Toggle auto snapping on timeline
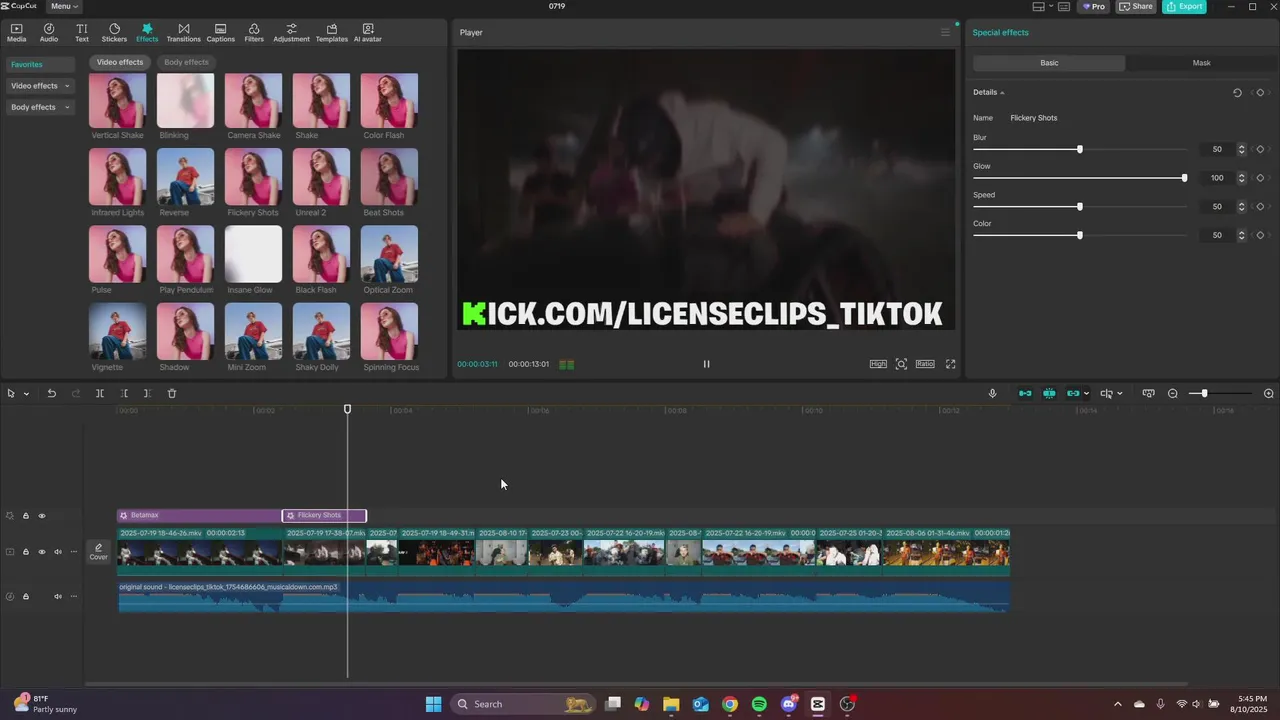Screen dimensions: 1280x720 [1049, 393]
